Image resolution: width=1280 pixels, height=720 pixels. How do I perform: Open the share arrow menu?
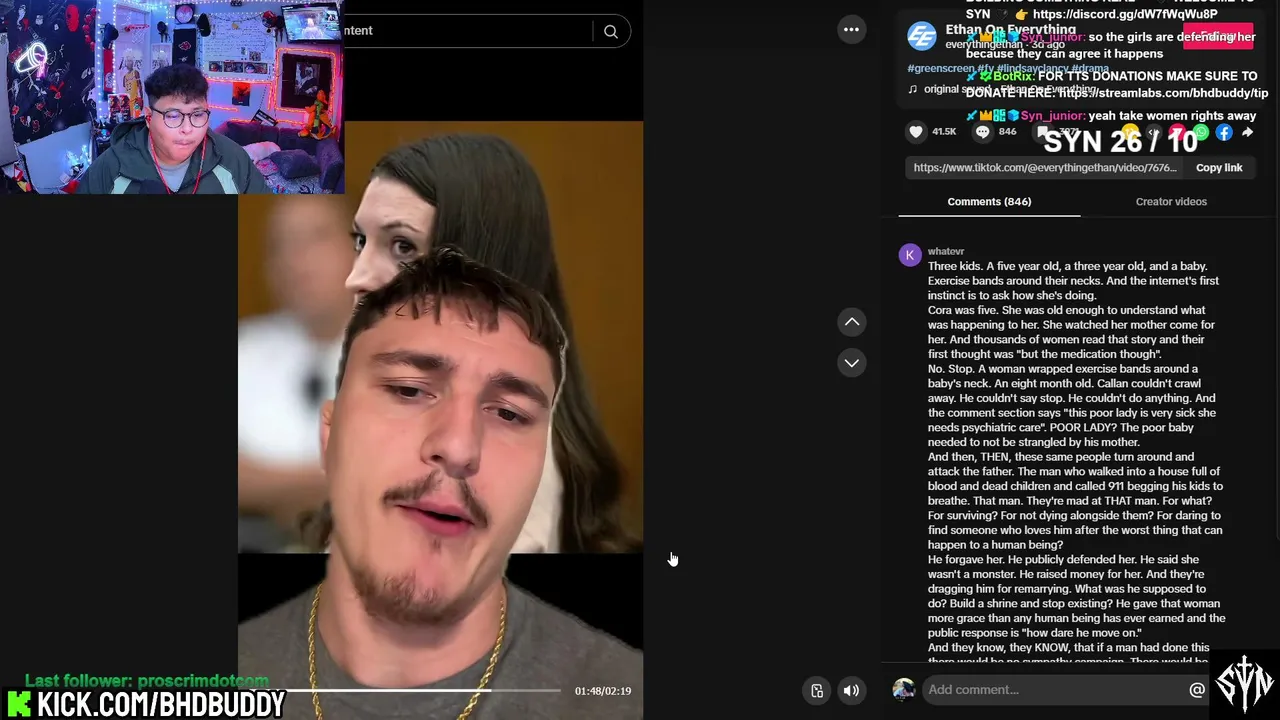point(1247,133)
